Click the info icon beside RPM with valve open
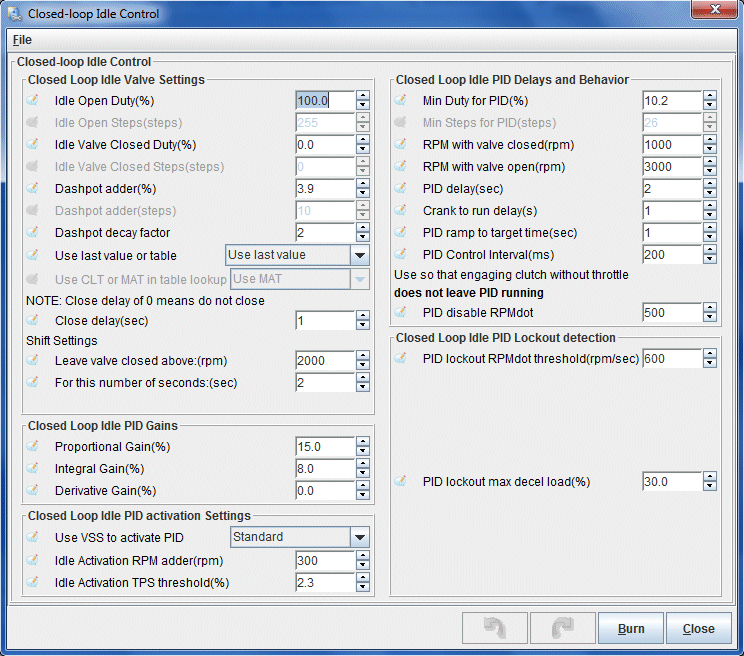Screen dimensions: 744x656 [400, 166]
